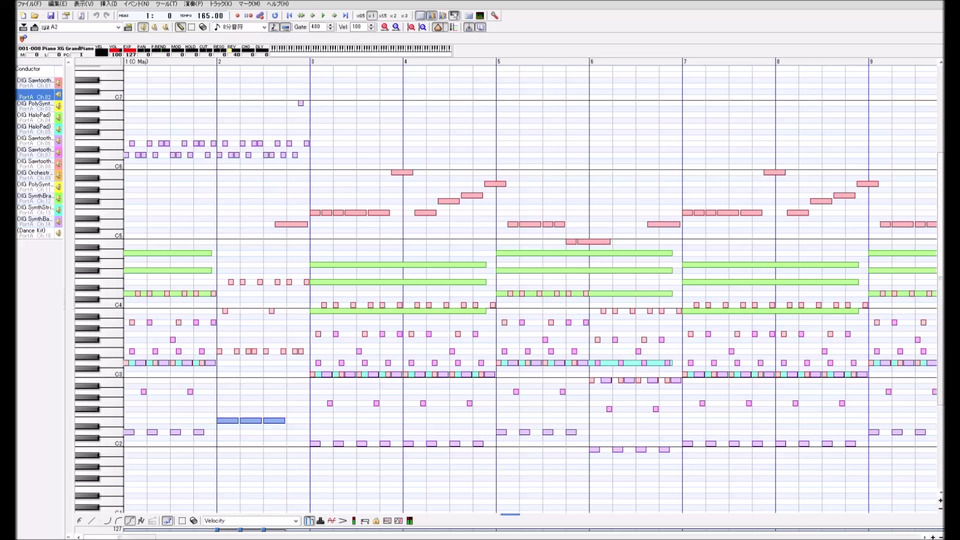Select the pencil draw tool in the top toolbar
The image size is (960, 540).
[x=180, y=27]
